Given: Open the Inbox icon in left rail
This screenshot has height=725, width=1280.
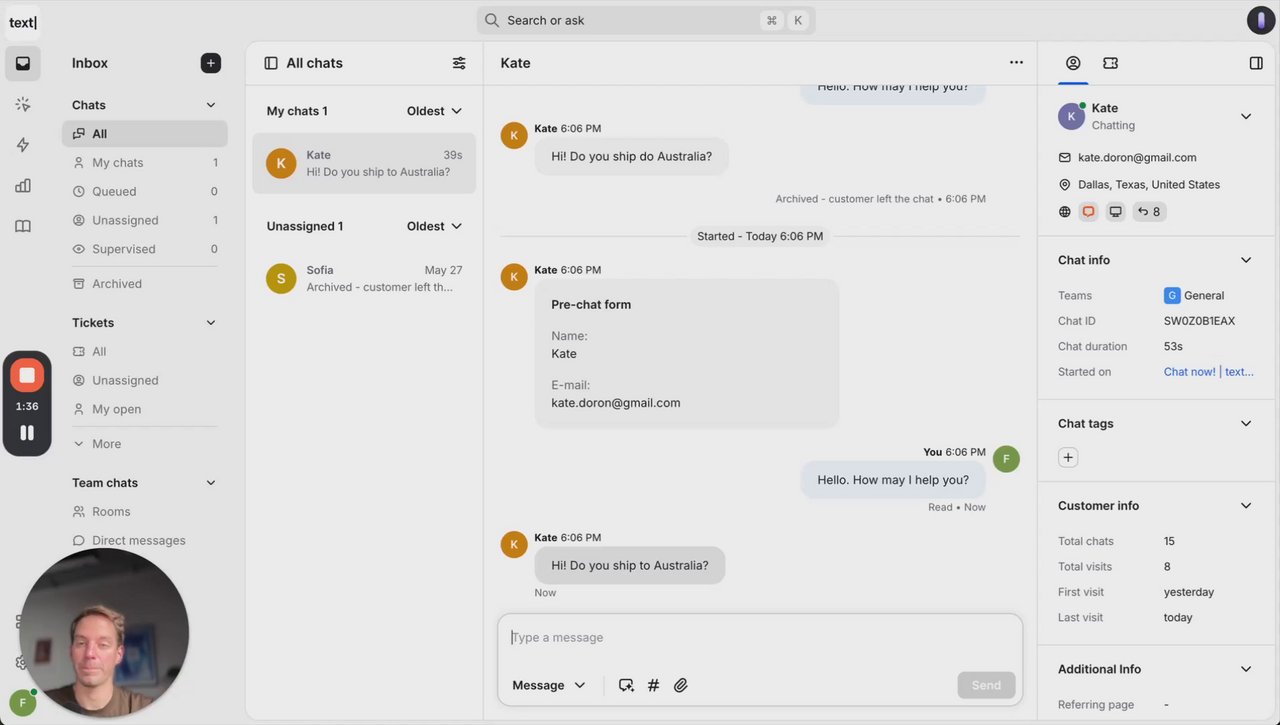Looking at the screenshot, I should pyautogui.click(x=23, y=63).
